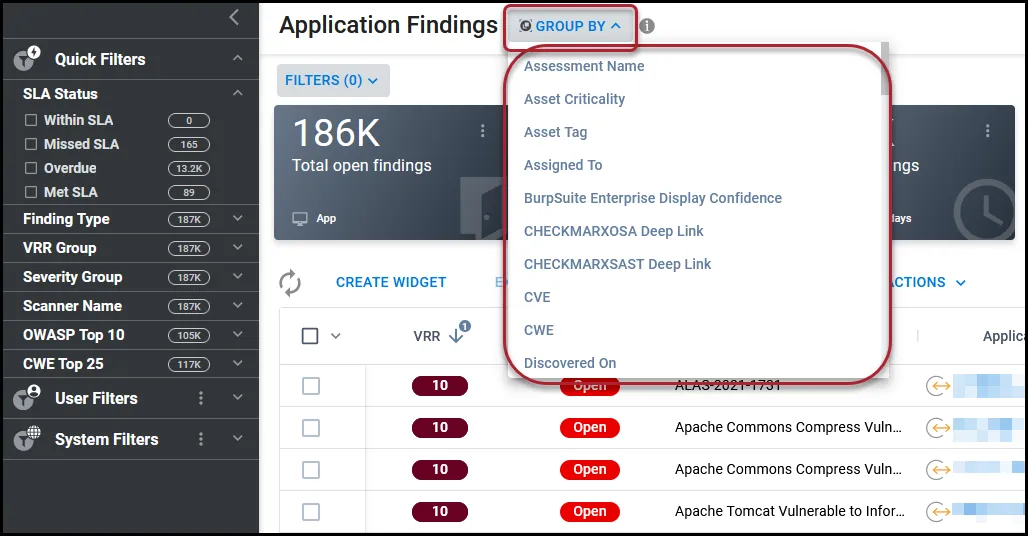Click the Overdue 13.2K count badge
This screenshot has width=1028, height=536.
point(189,168)
